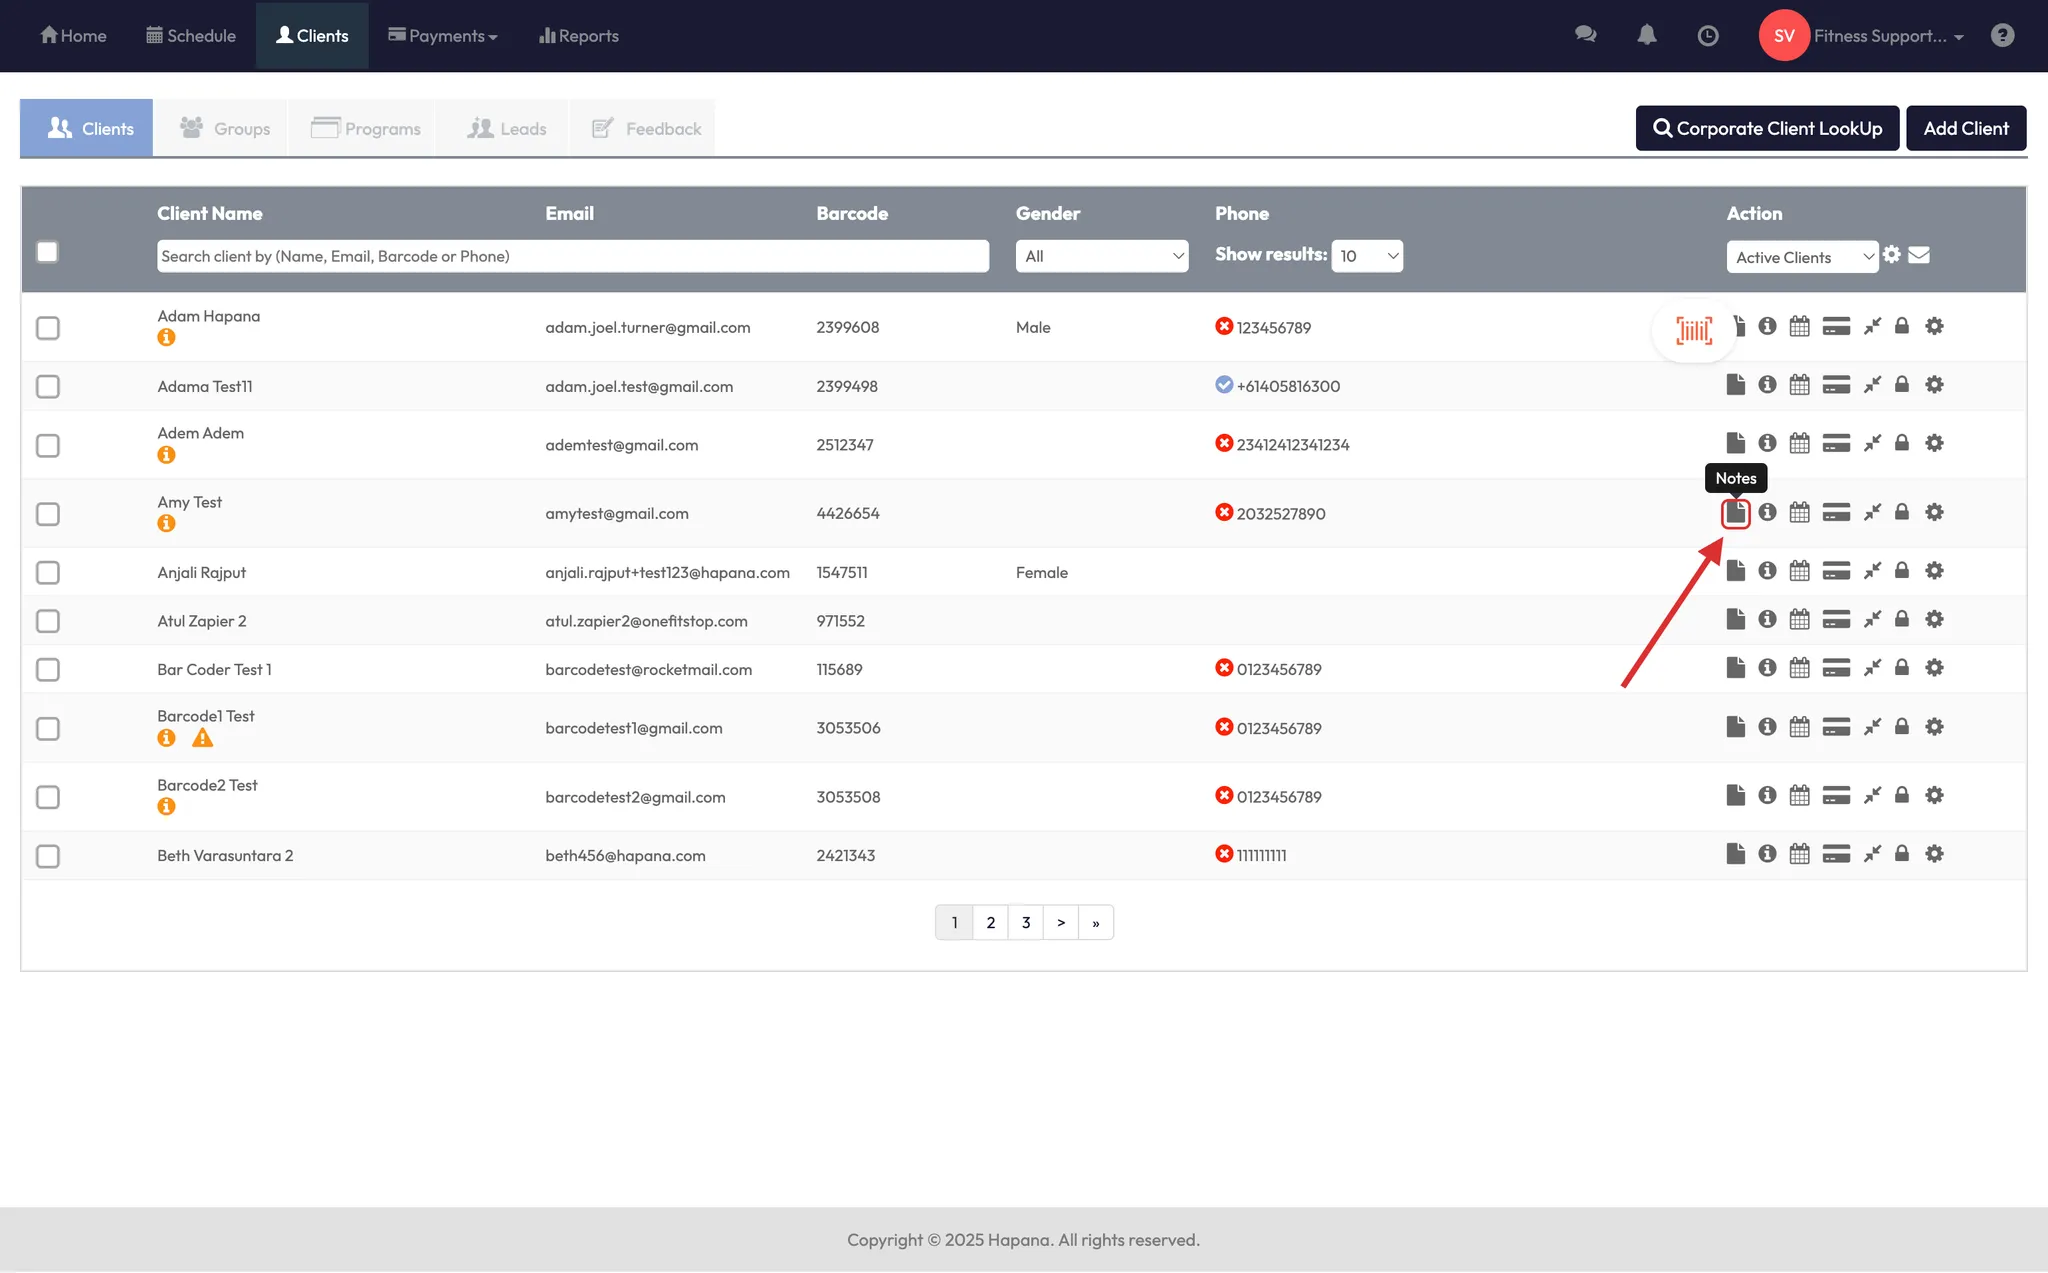Open gear settings for Beth Varasuntara 2
The height and width of the screenshot is (1273, 2048).
point(1934,854)
